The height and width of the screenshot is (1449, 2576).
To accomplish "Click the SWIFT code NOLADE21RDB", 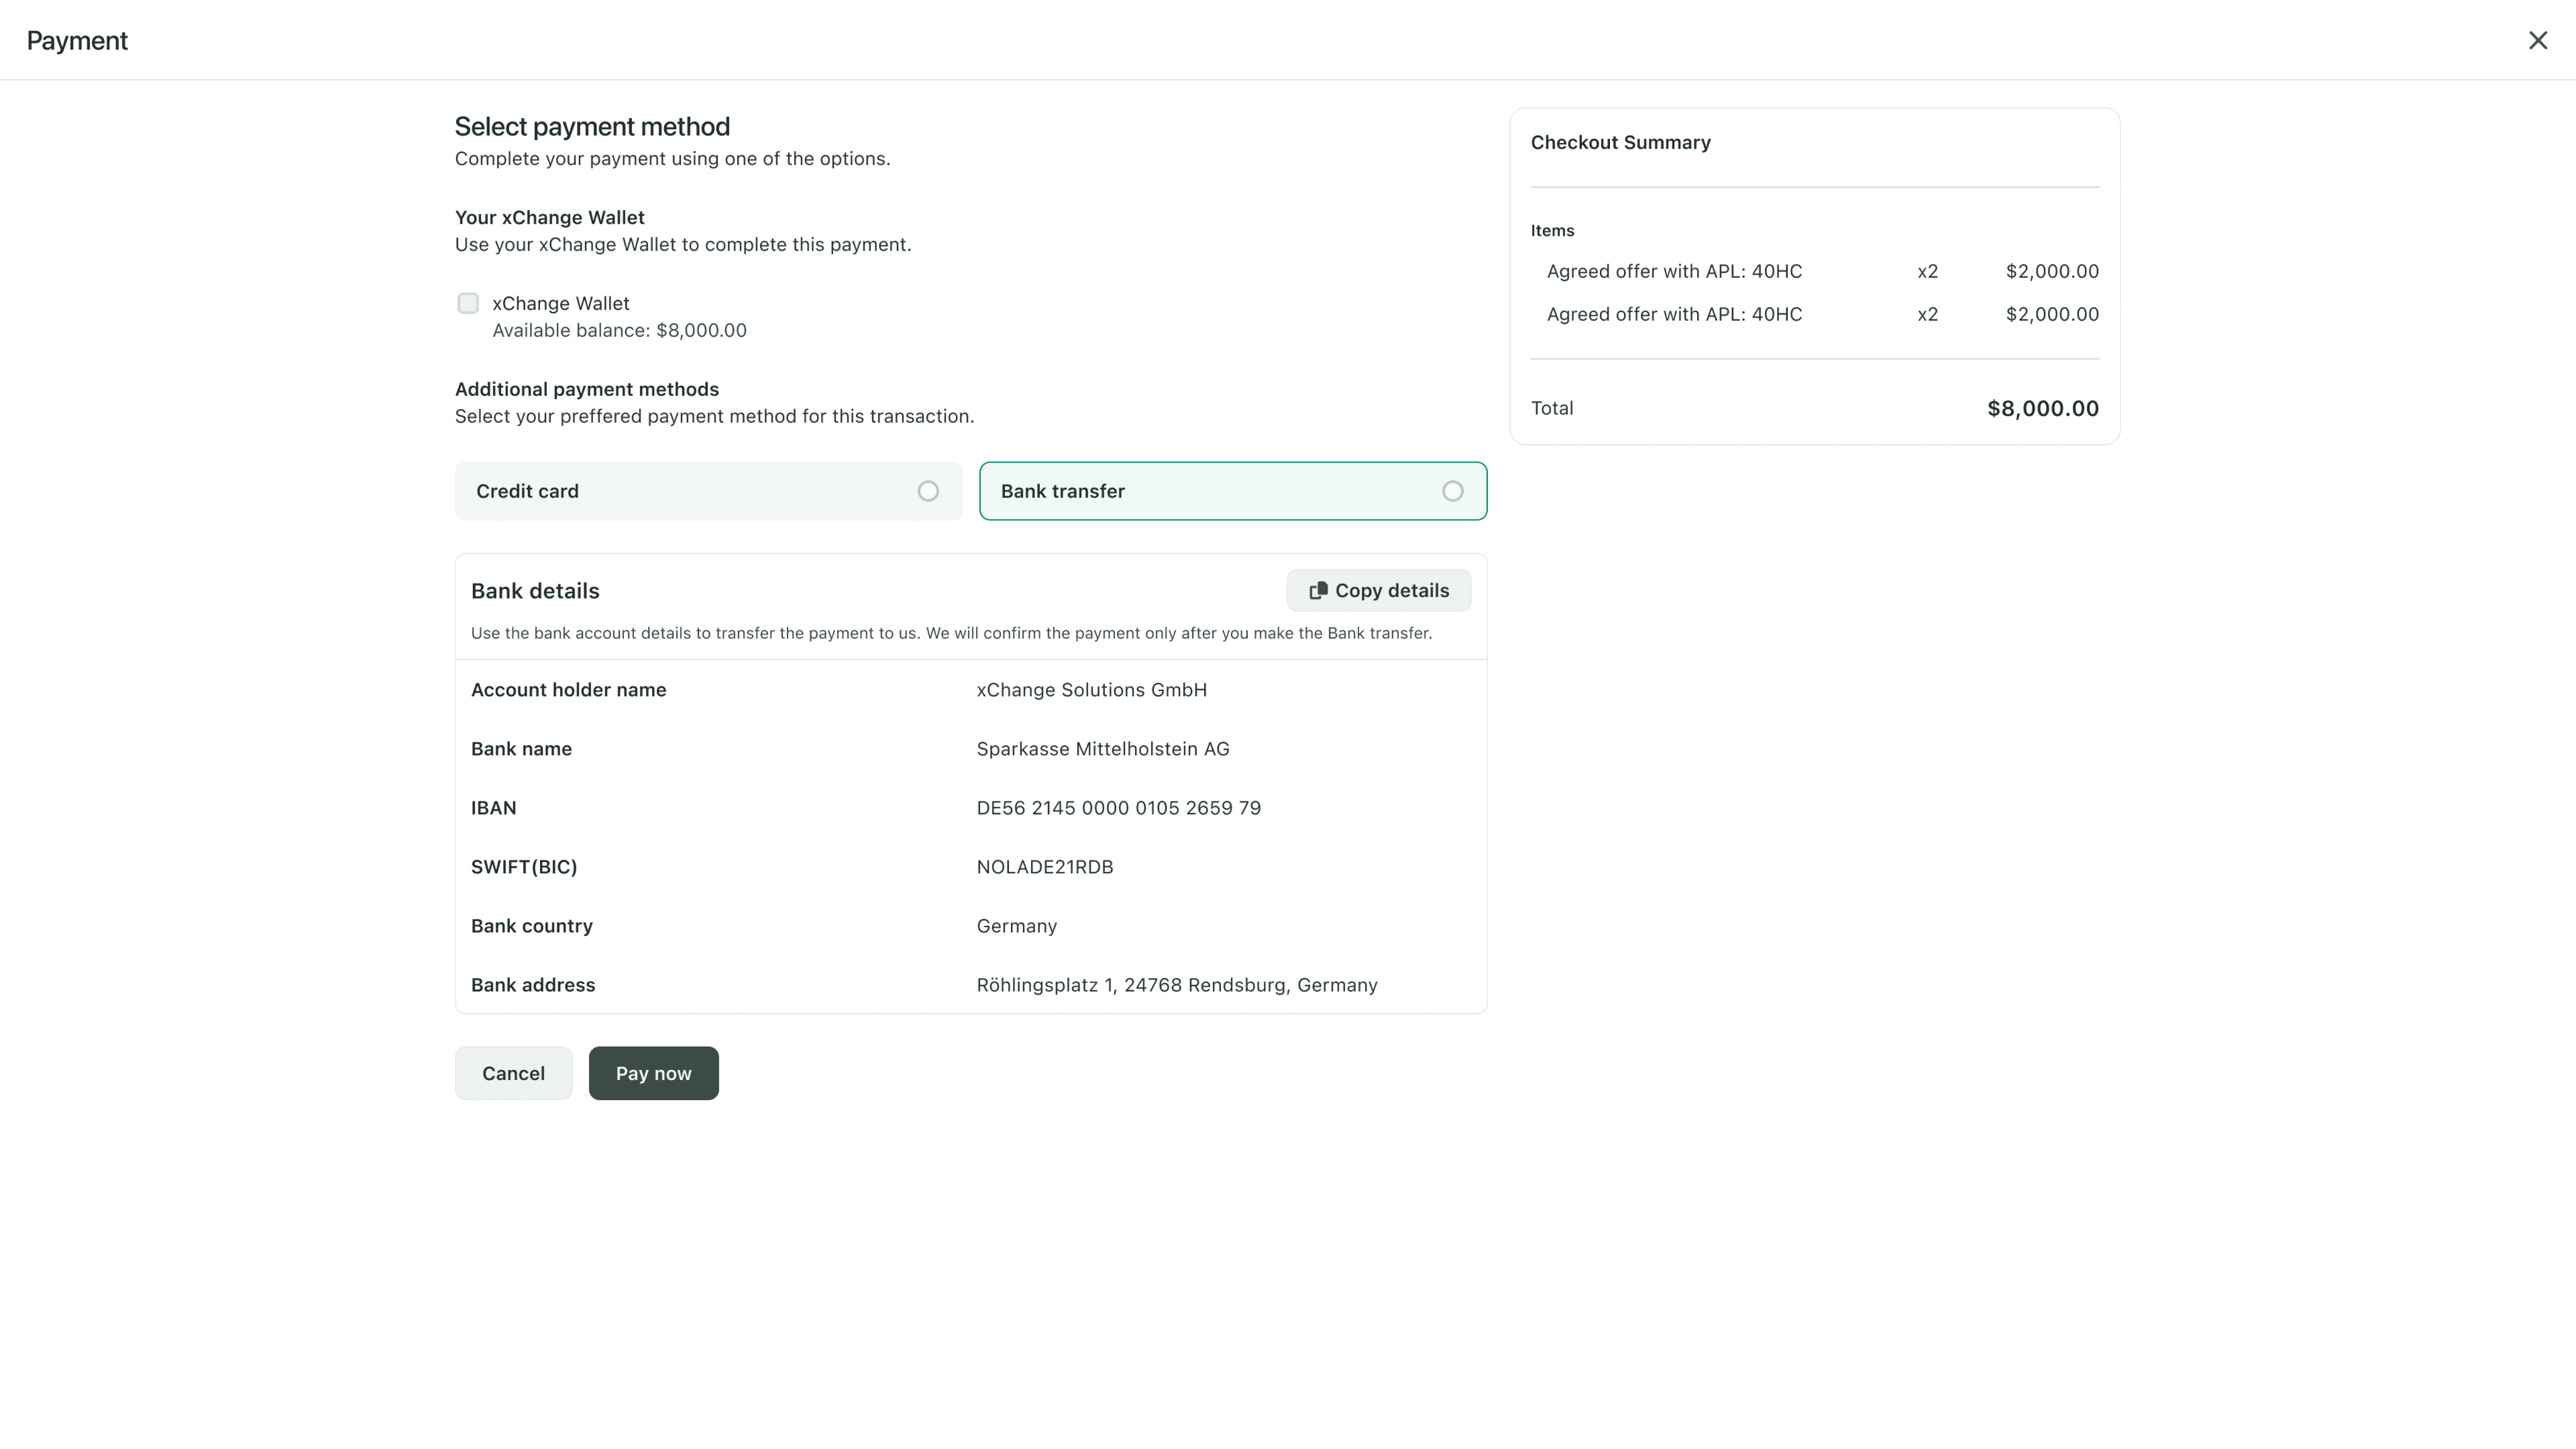I will [x=1044, y=867].
